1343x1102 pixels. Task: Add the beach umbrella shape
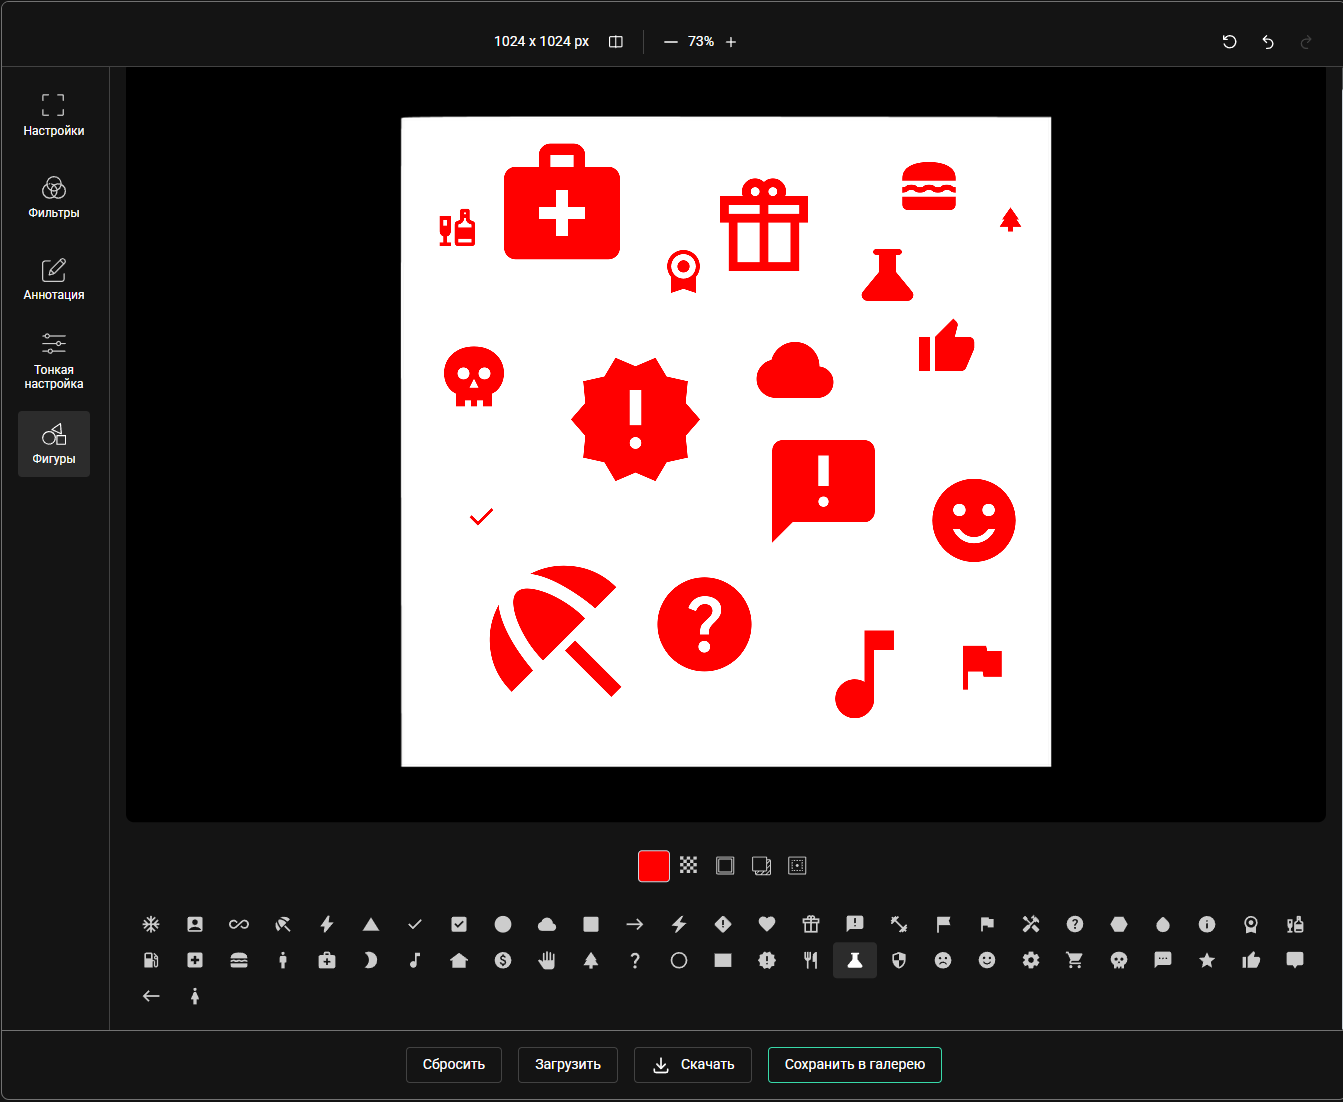click(283, 924)
